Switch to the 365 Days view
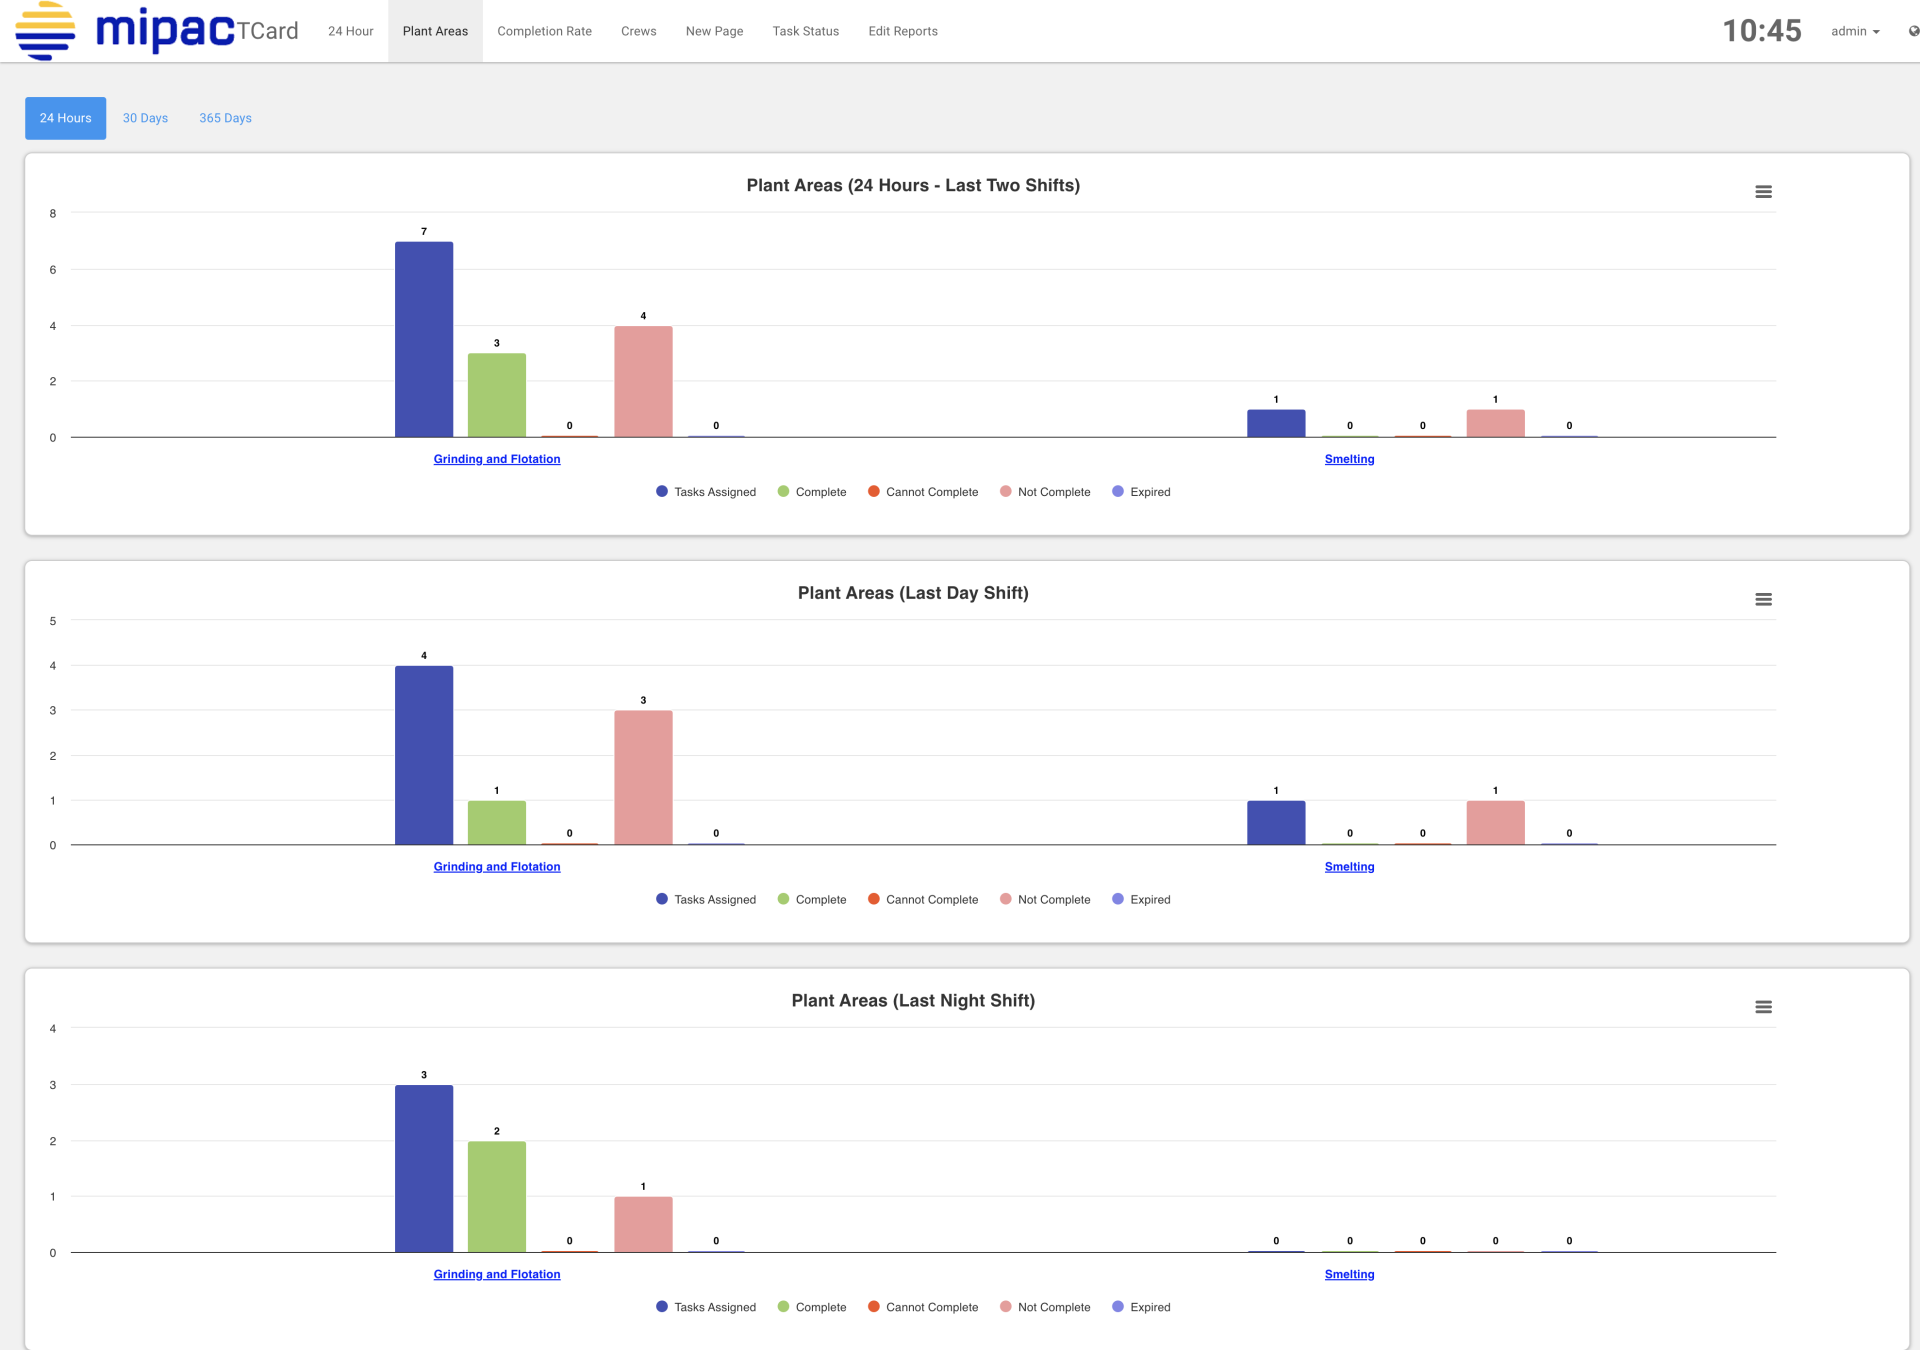 [x=224, y=118]
